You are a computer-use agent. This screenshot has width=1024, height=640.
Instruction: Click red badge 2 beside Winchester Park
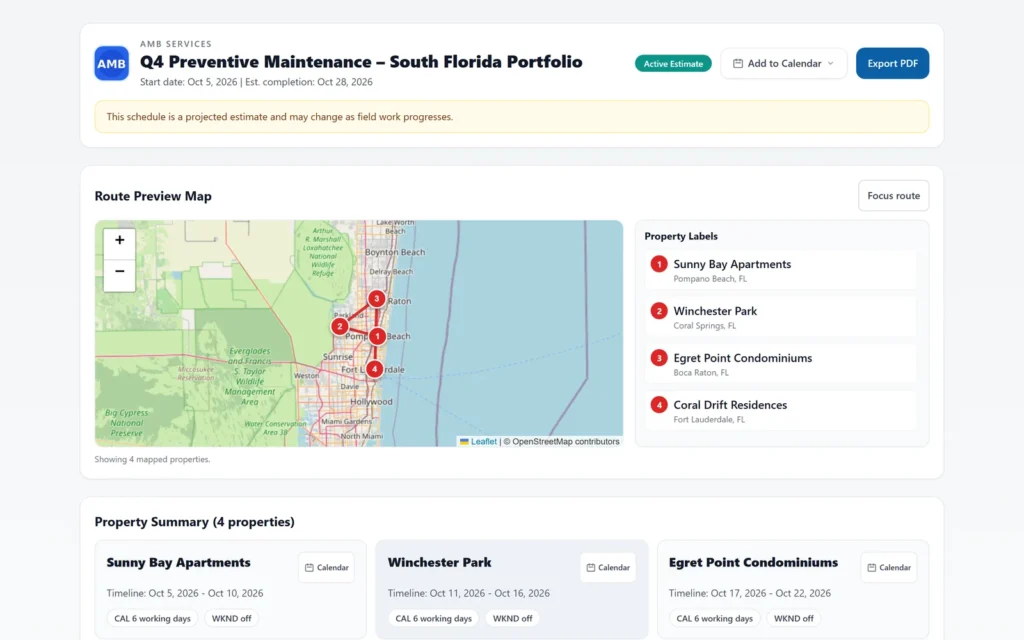pos(659,311)
